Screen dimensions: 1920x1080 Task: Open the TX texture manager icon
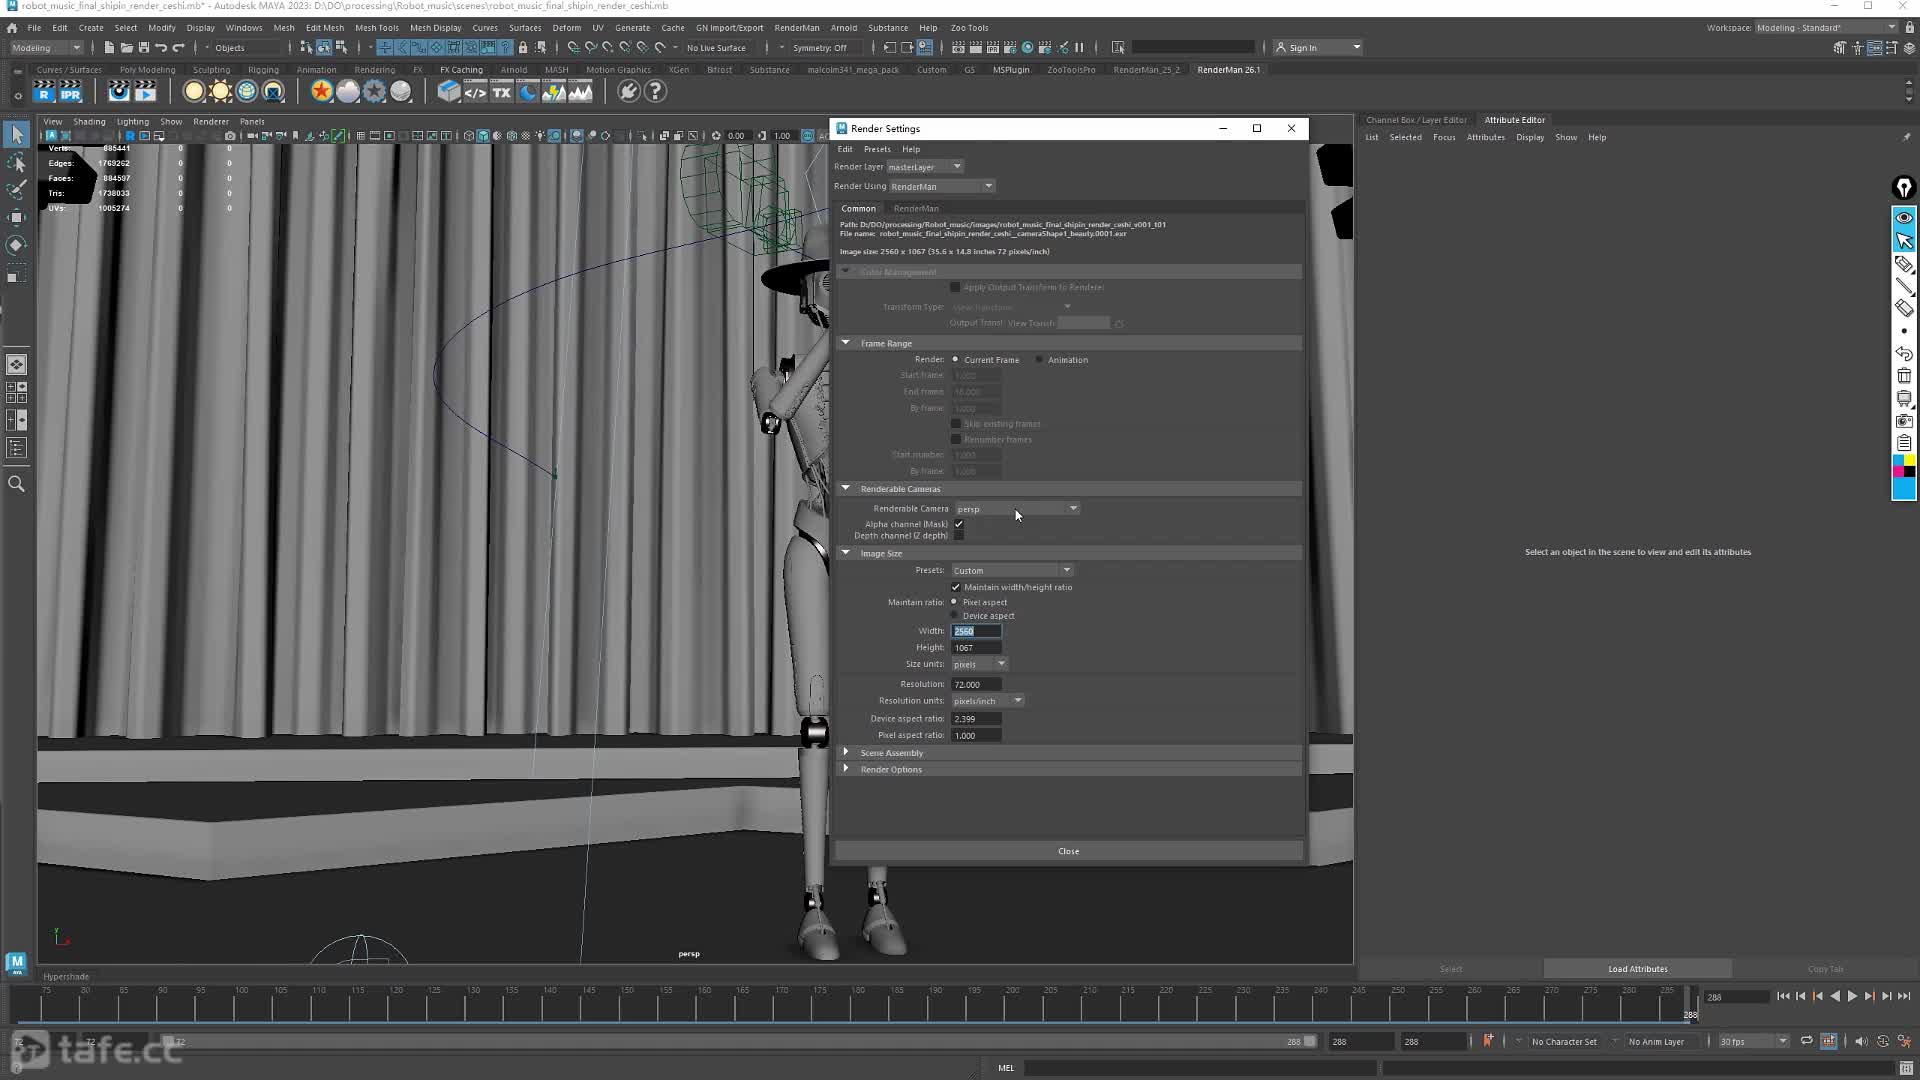[502, 92]
